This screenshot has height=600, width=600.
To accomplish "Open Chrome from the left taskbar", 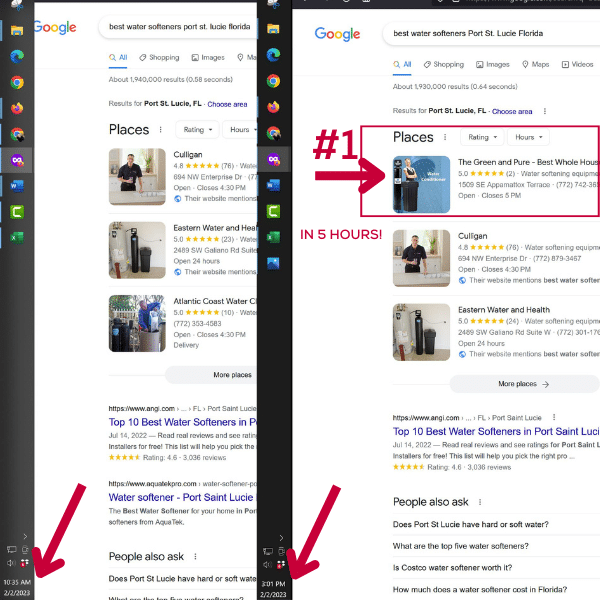I will click(x=17, y=83).
